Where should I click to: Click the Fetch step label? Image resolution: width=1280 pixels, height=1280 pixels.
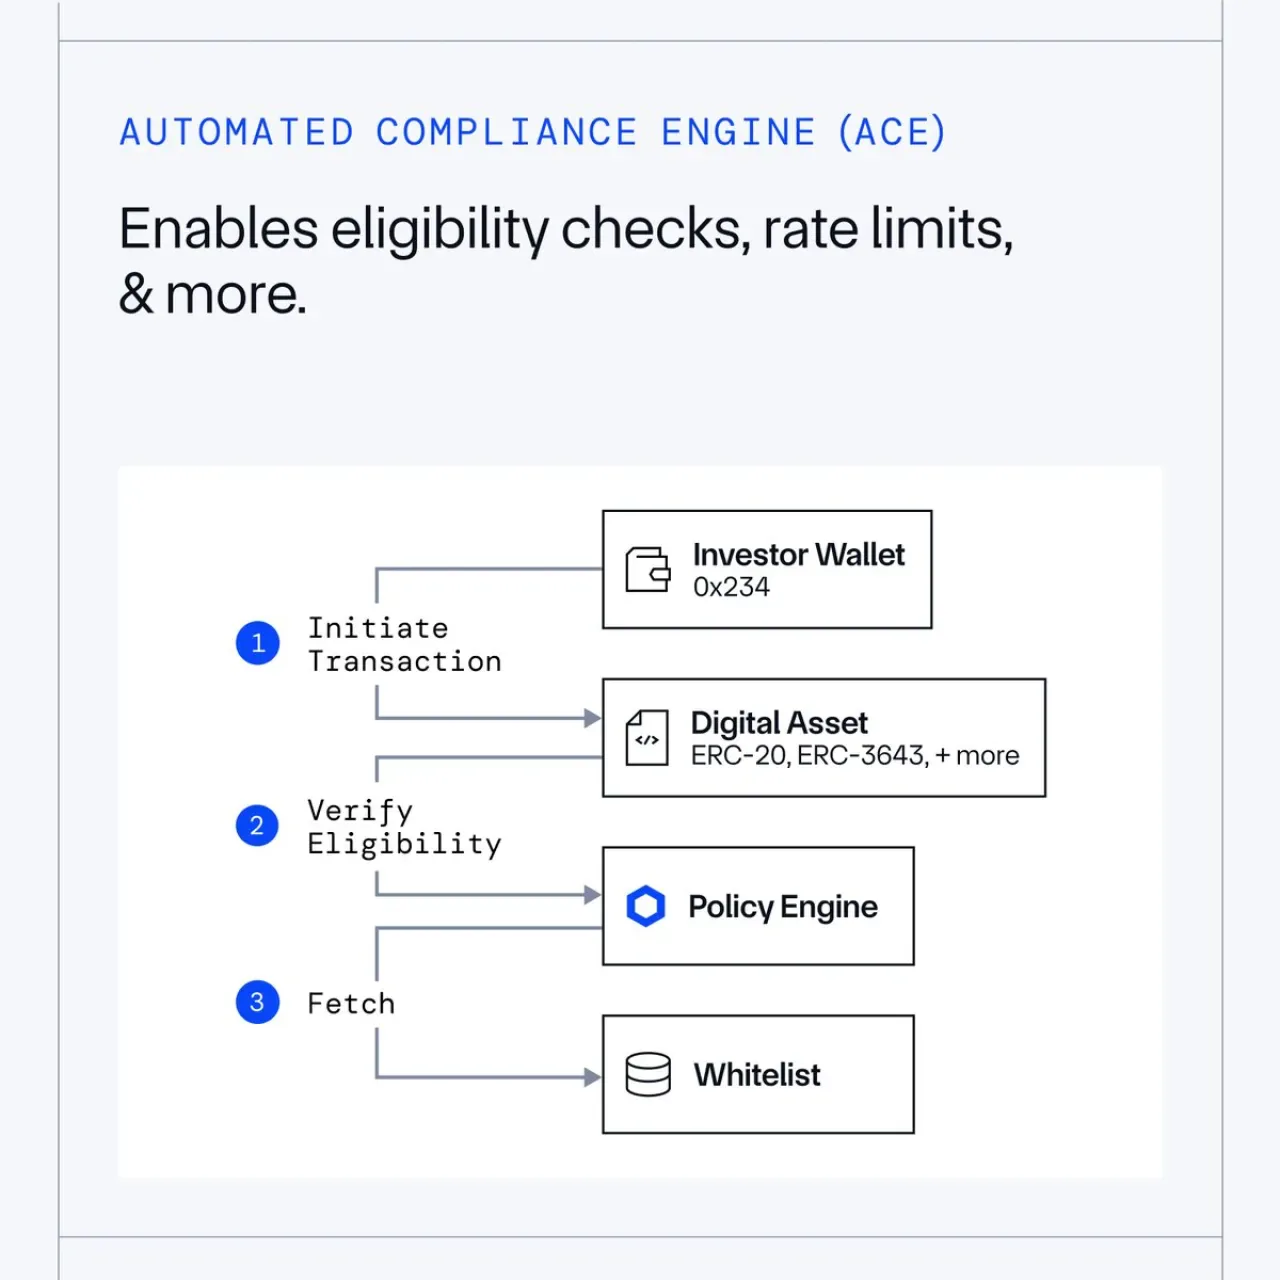click(x=351, y=1003)
